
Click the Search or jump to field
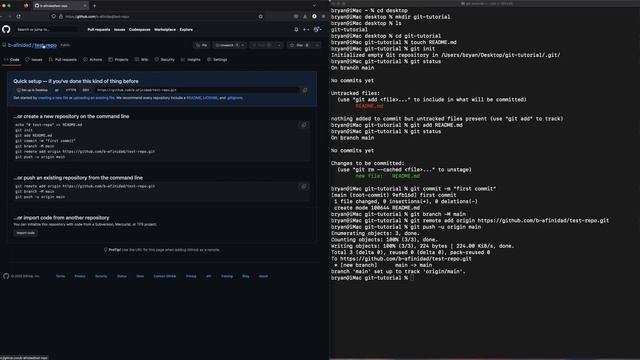(47, 29)
